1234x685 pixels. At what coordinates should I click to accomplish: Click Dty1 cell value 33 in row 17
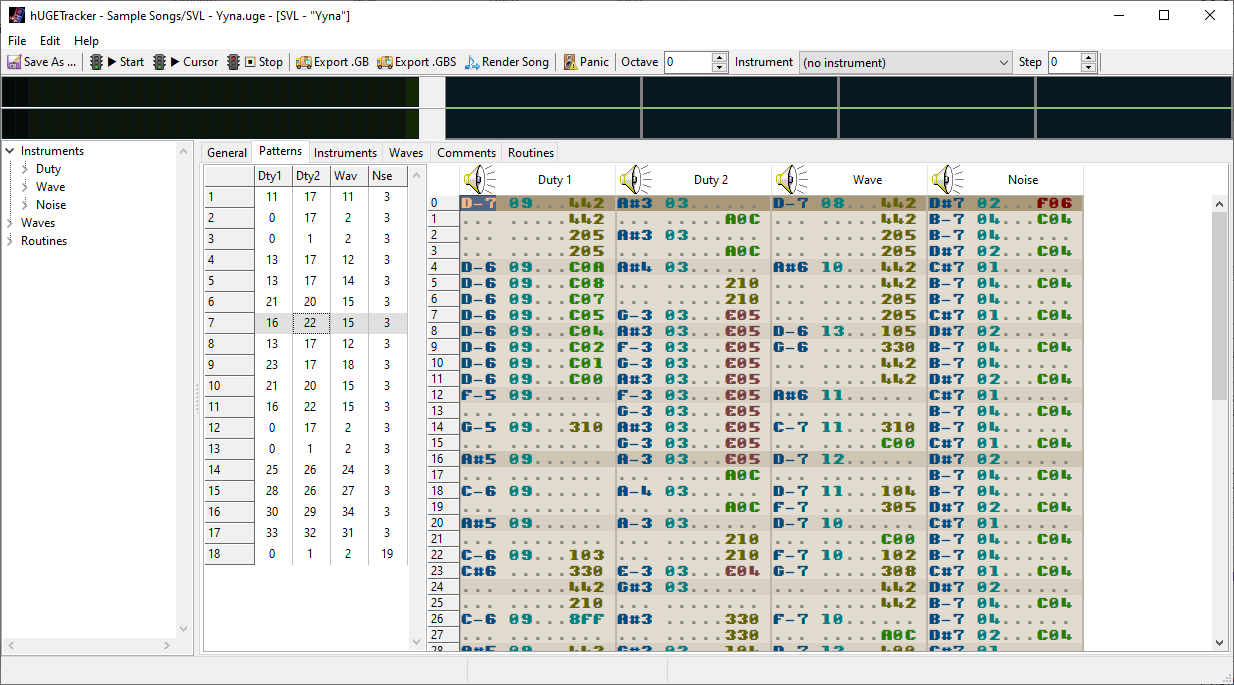(273, 533)
